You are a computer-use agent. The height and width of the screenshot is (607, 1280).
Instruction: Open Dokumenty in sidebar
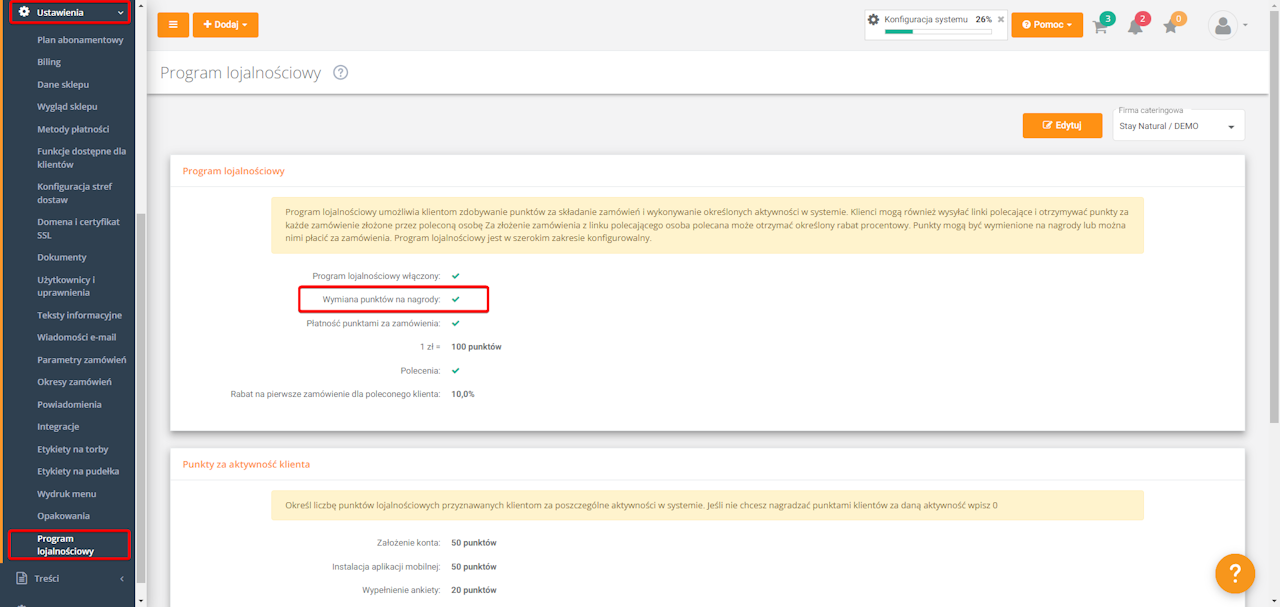[62, 257]
